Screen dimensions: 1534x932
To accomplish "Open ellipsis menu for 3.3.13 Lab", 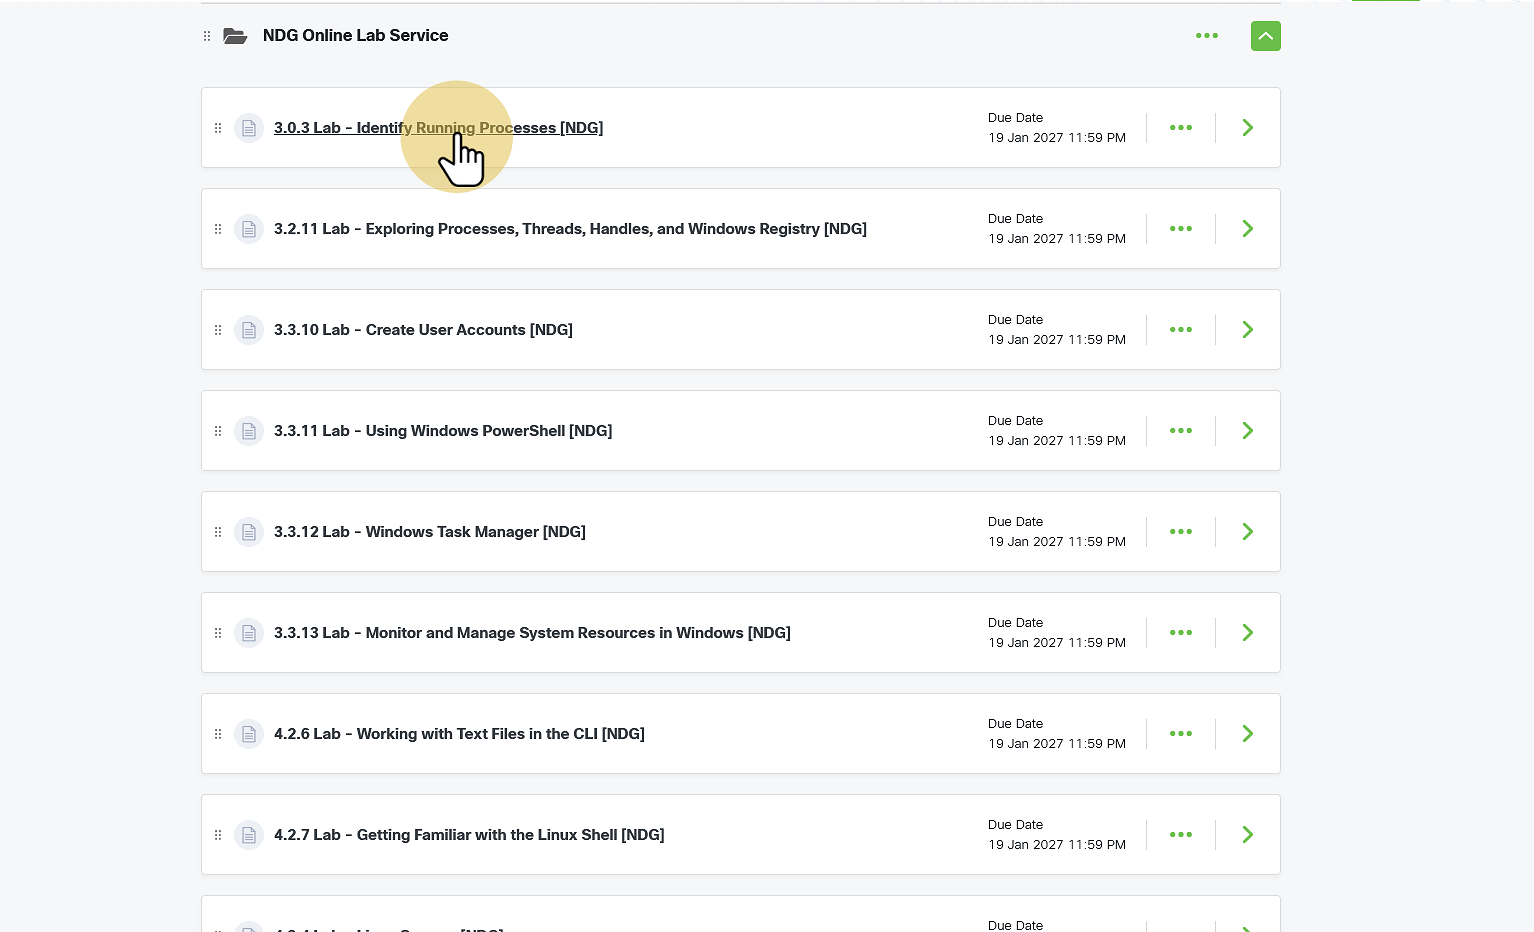I will pos(1181,633).
